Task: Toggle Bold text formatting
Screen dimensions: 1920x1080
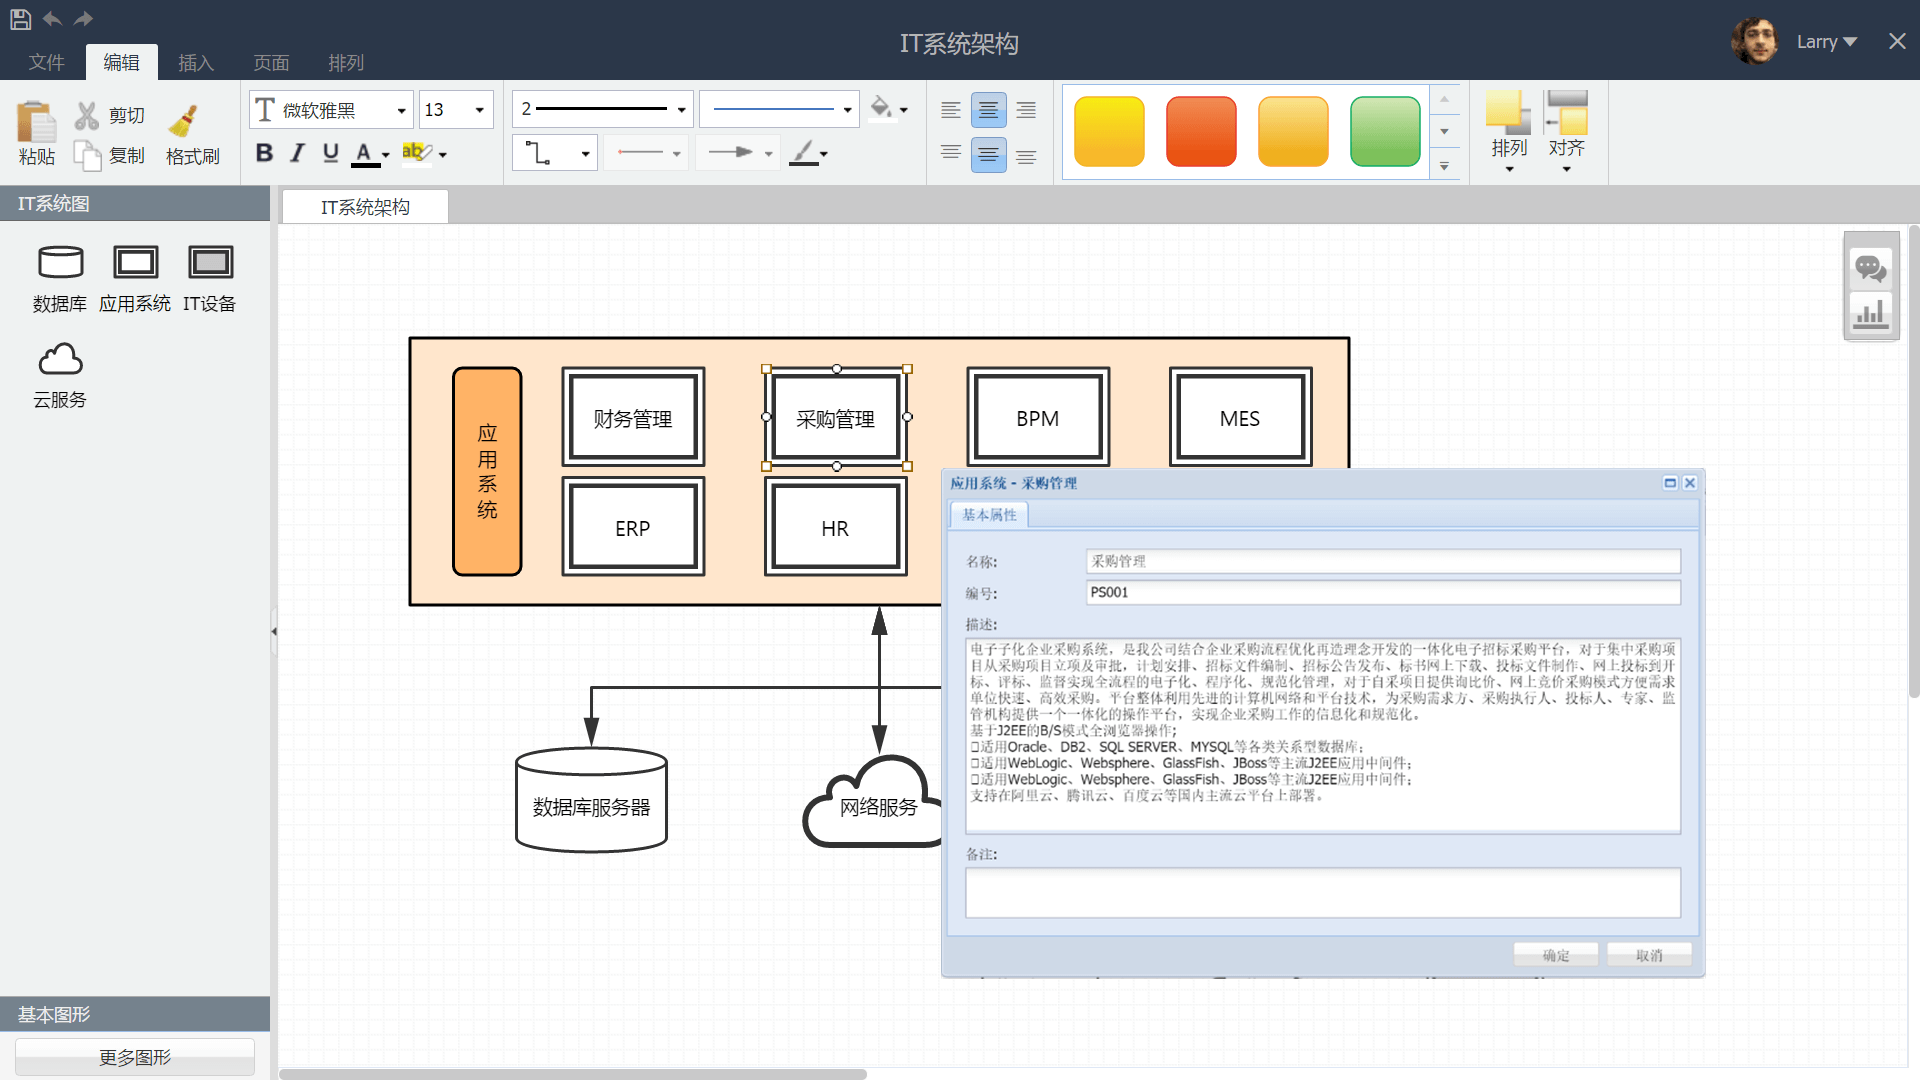Action: (264, 153)
